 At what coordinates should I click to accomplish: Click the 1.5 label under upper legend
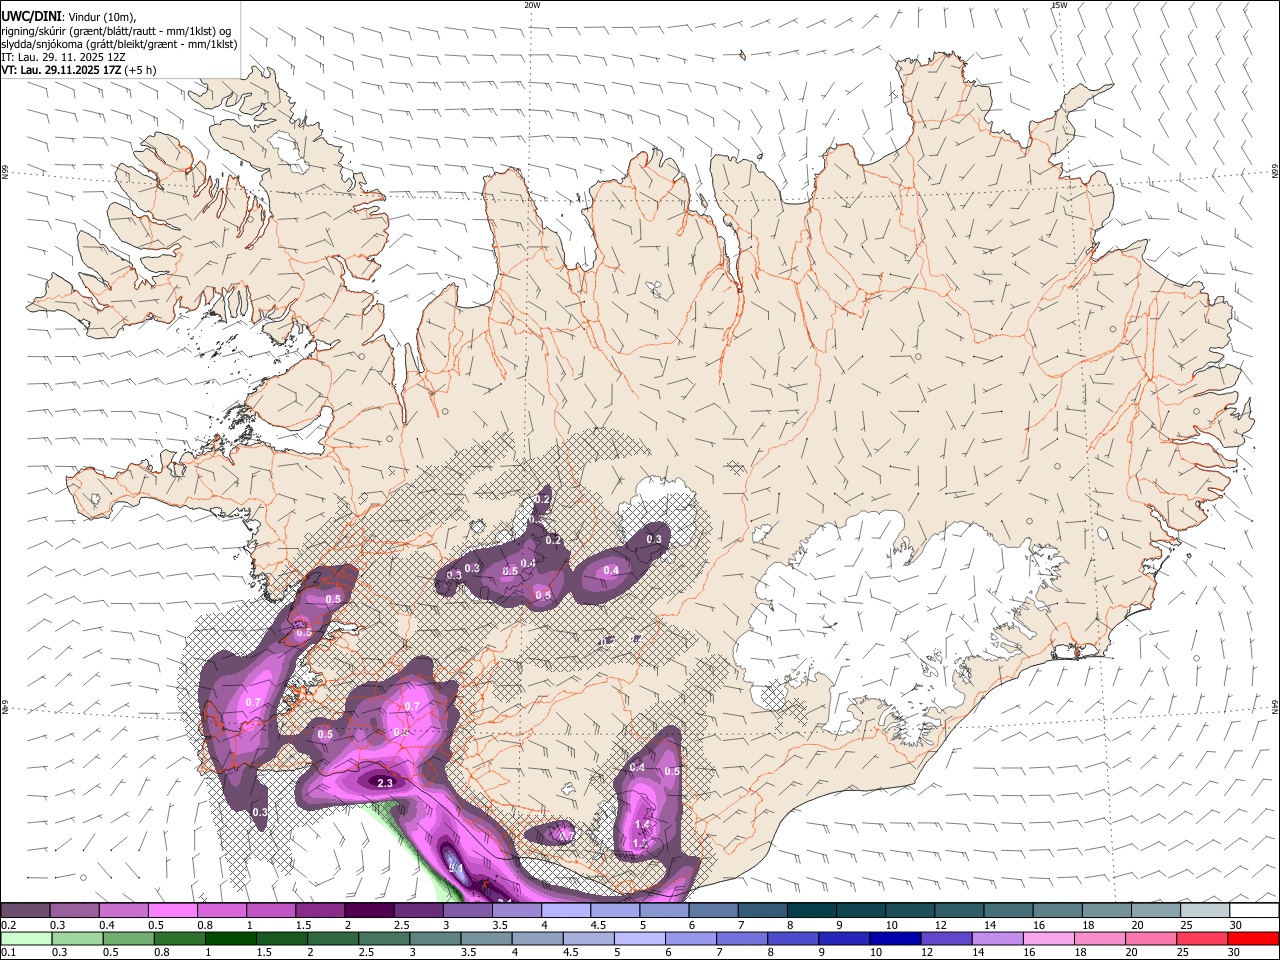pos(304,925)
